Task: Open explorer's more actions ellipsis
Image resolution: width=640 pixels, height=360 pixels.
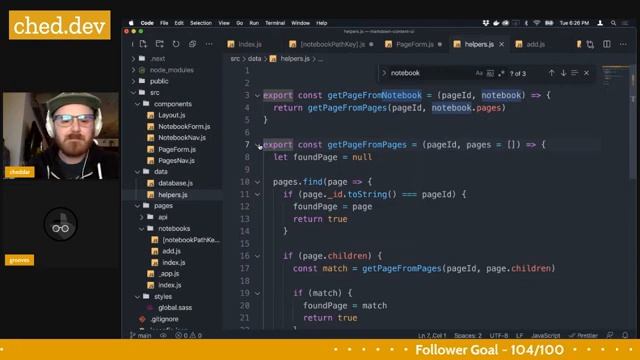Action: (209, 44)
